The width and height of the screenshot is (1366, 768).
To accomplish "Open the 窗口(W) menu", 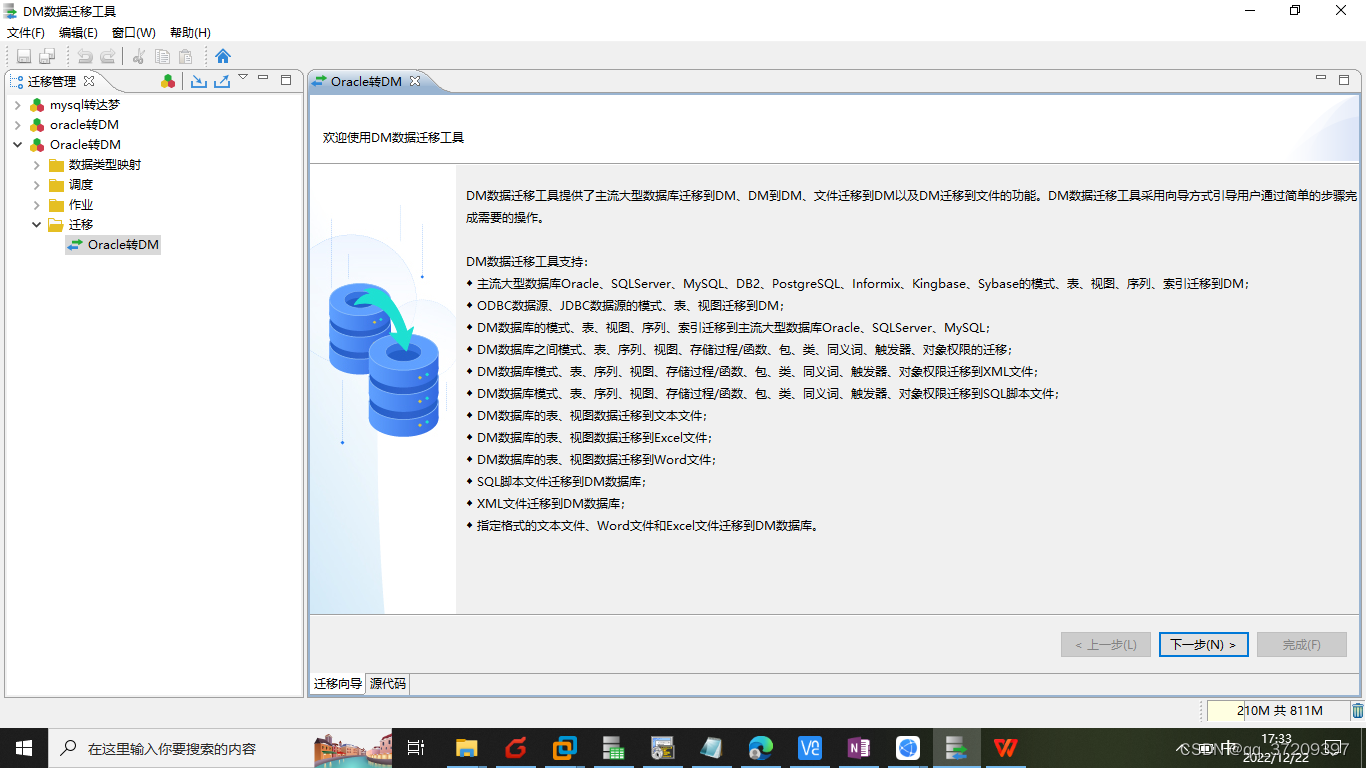I will 134,33.
